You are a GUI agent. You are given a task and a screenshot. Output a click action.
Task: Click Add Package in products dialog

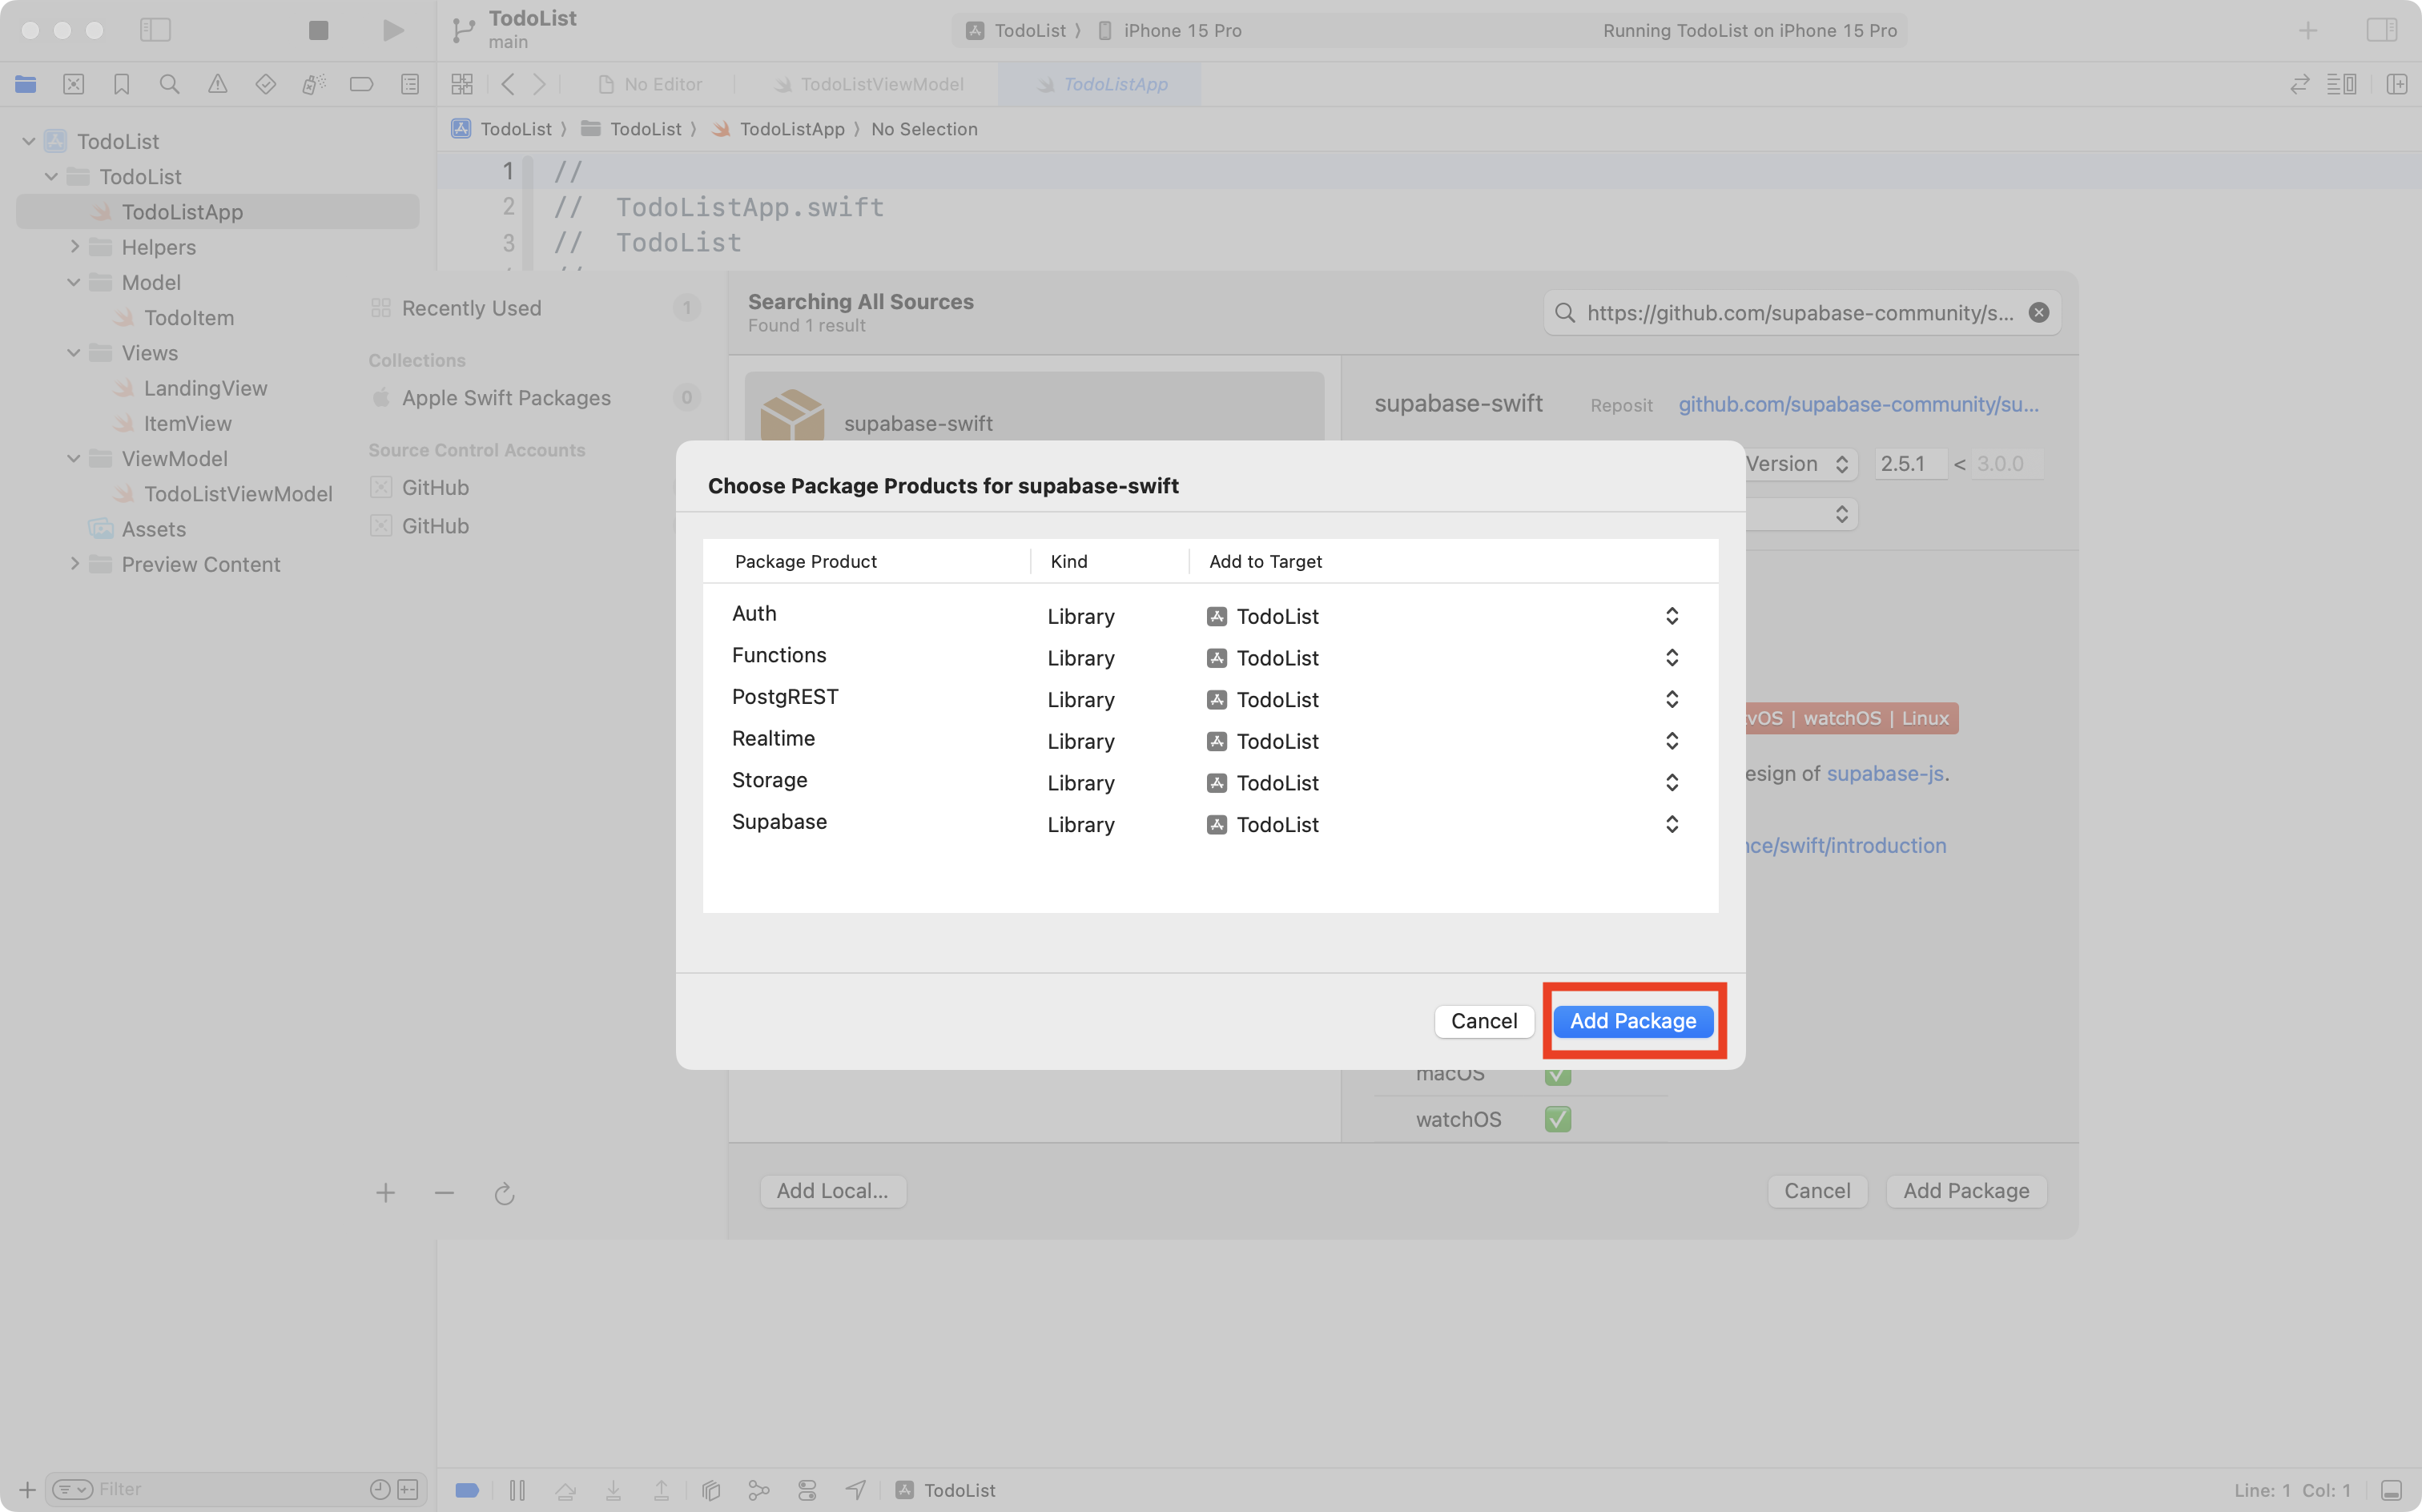[1632, 1021]
